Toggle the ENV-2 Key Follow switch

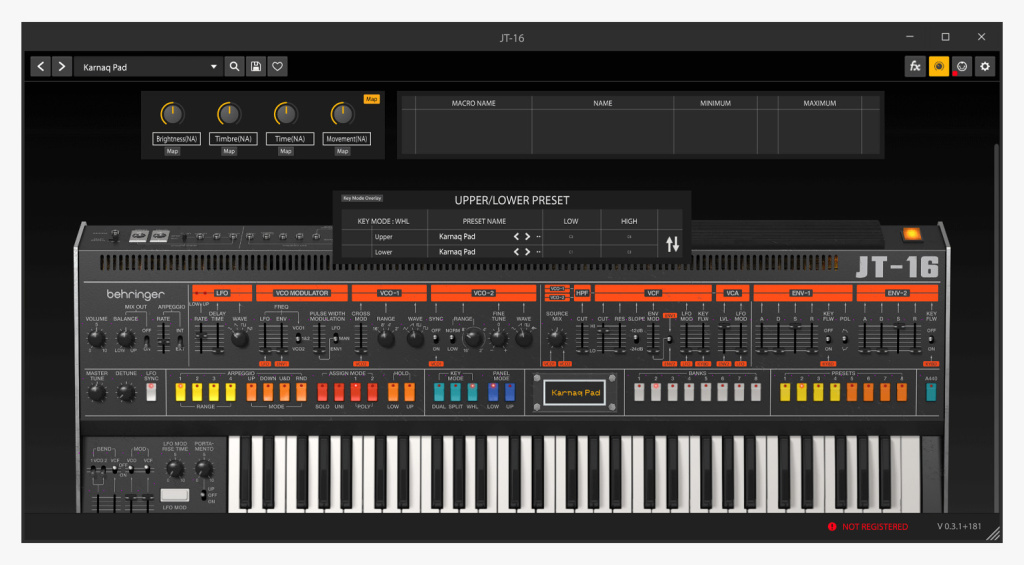click(931, 340)
